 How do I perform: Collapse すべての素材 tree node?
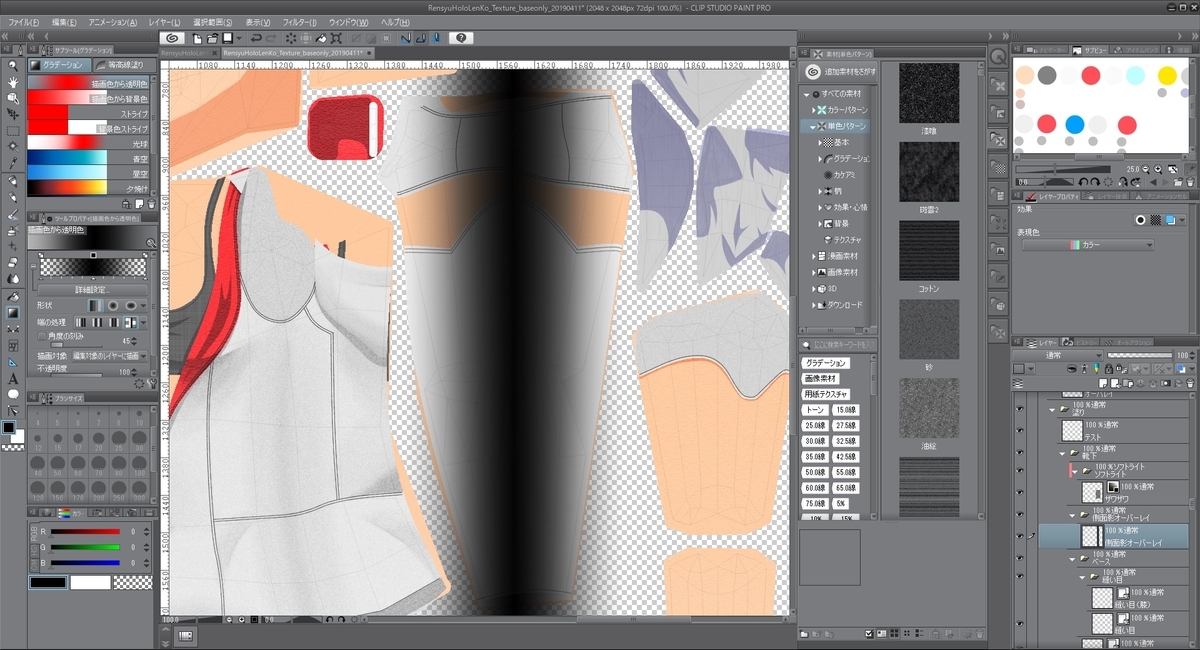(808, 93)
